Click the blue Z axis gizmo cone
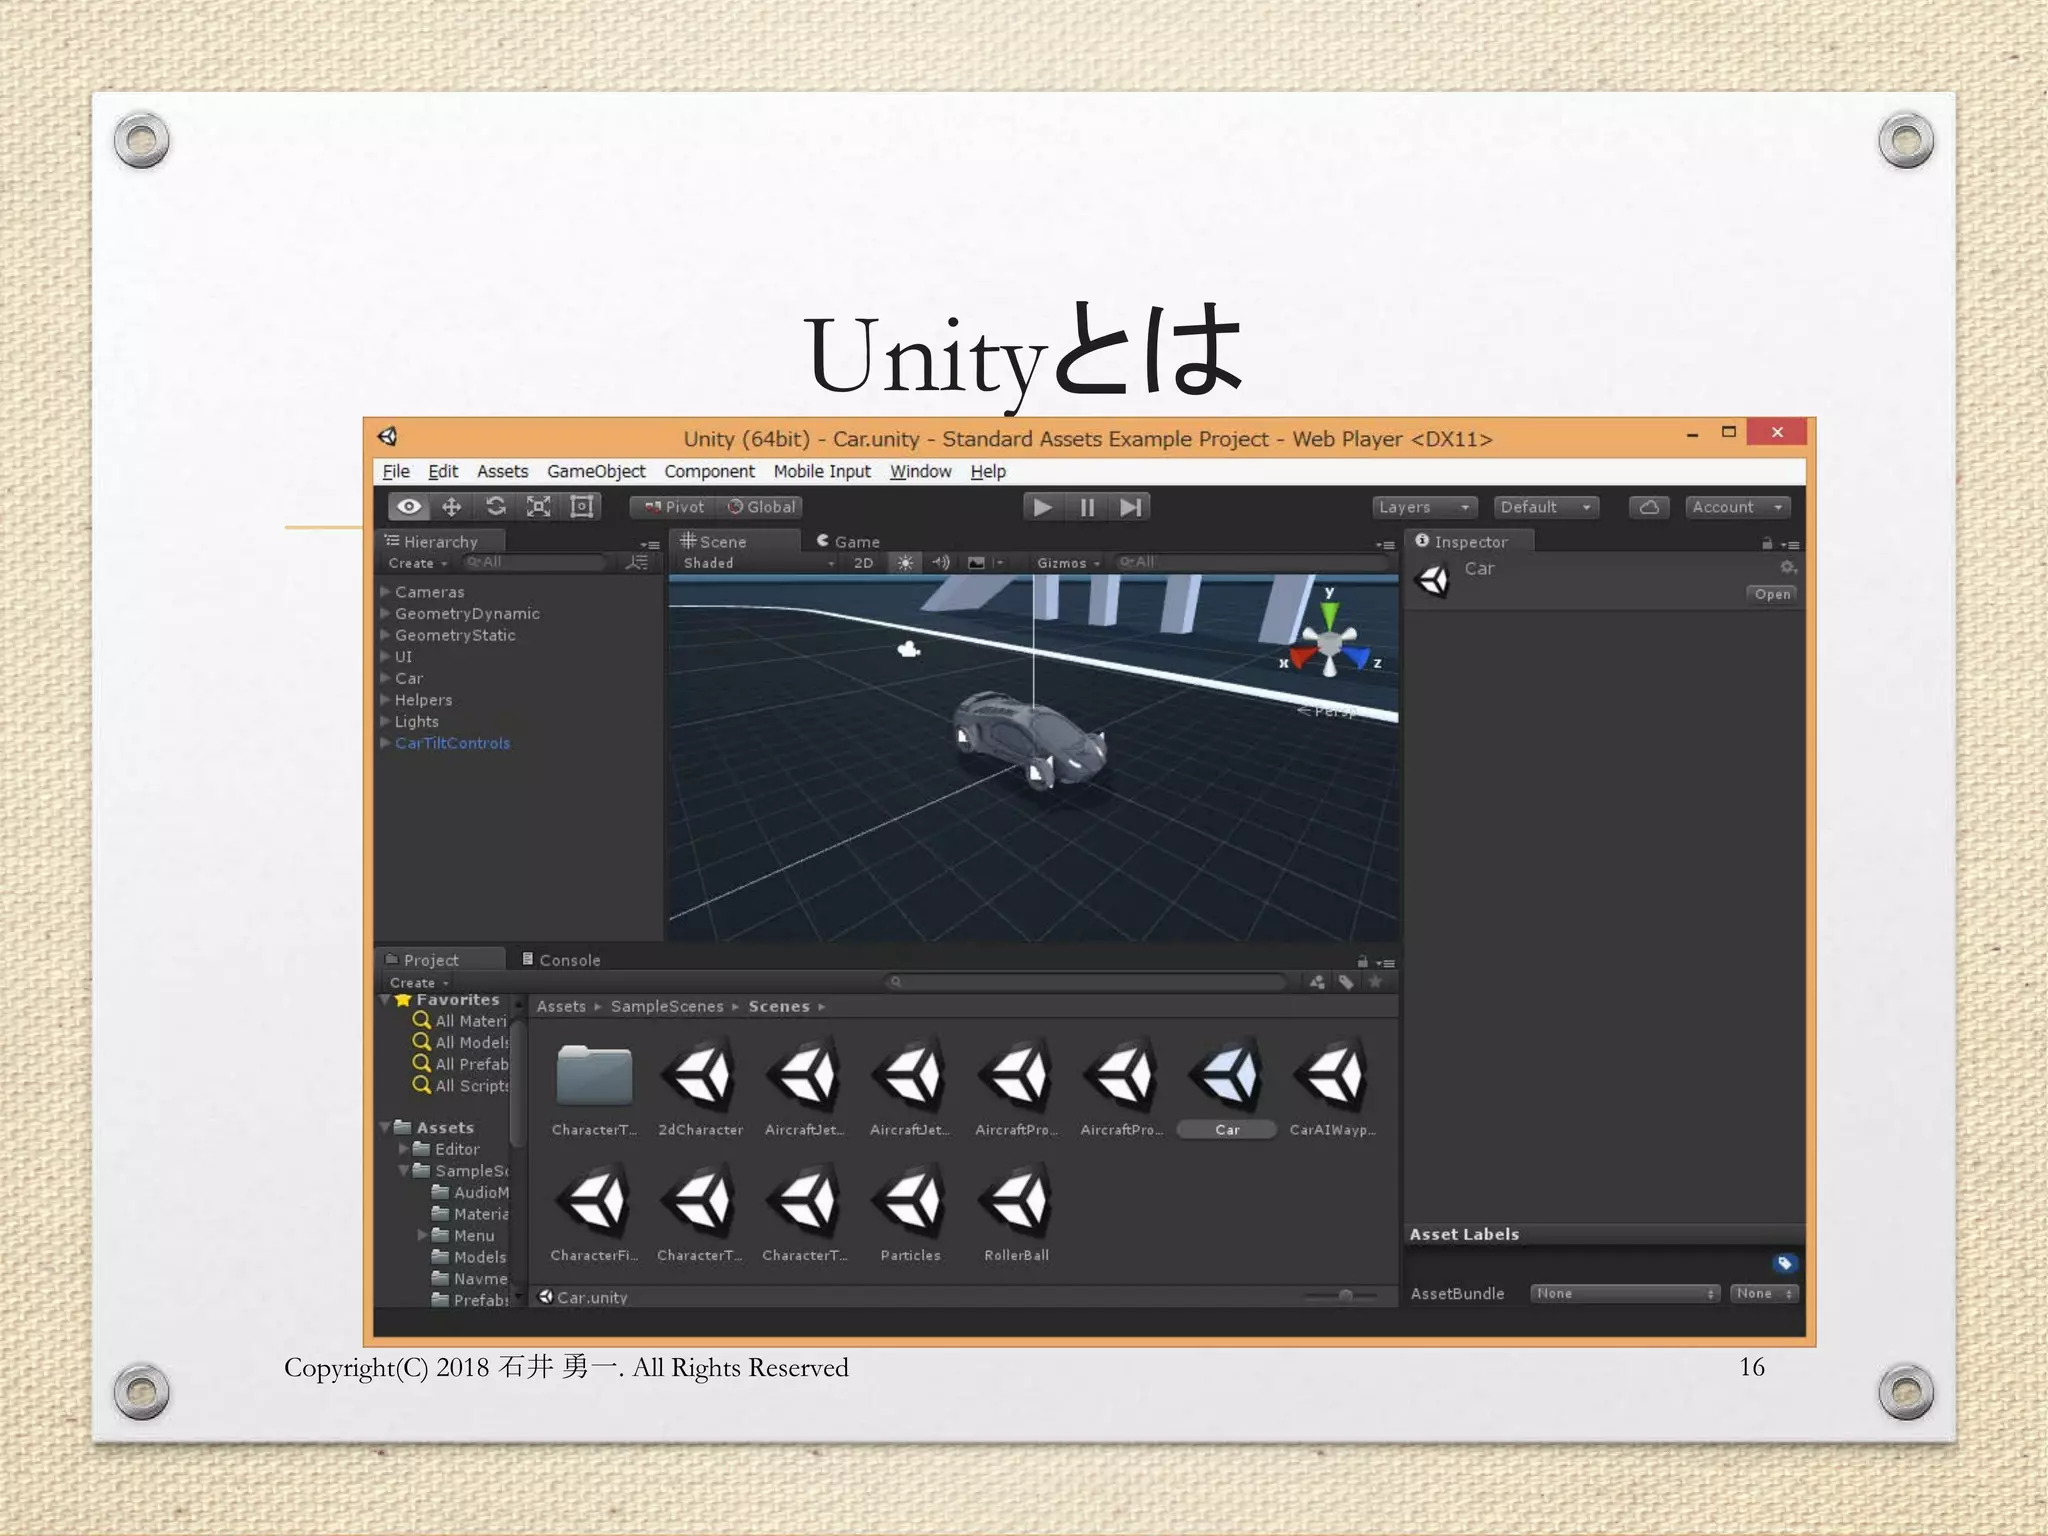Screen dimensions: 2048x1536 pos(1357,657)
